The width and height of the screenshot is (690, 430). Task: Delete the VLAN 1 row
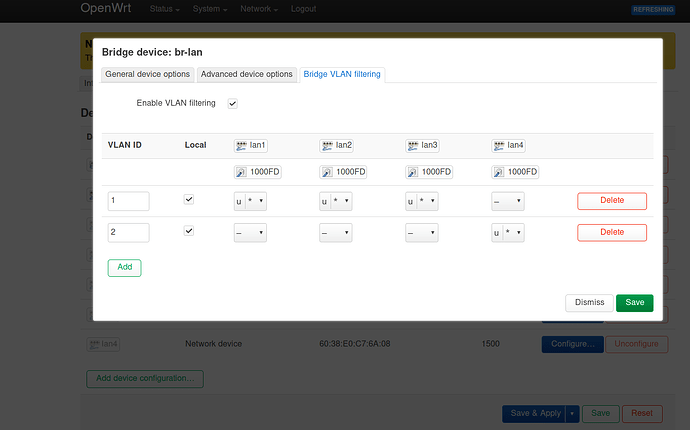pyautogui.click(x=612, y=201)
